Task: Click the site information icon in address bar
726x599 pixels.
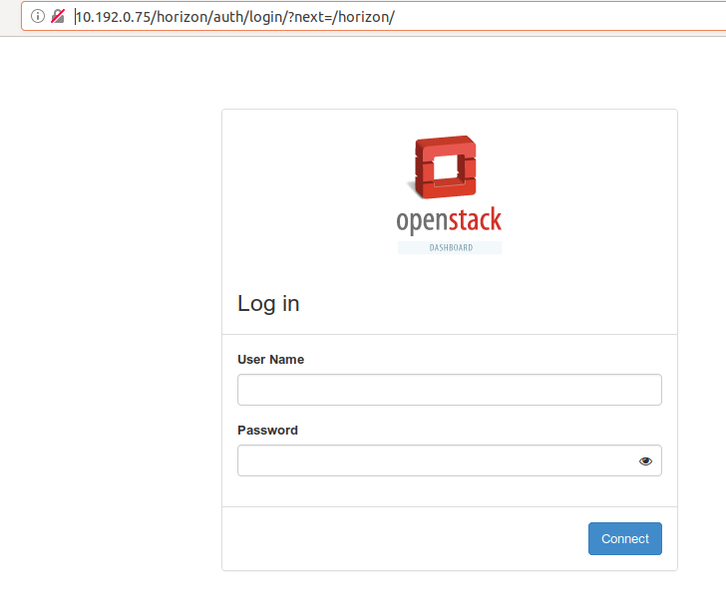Action: coord(38,16)
